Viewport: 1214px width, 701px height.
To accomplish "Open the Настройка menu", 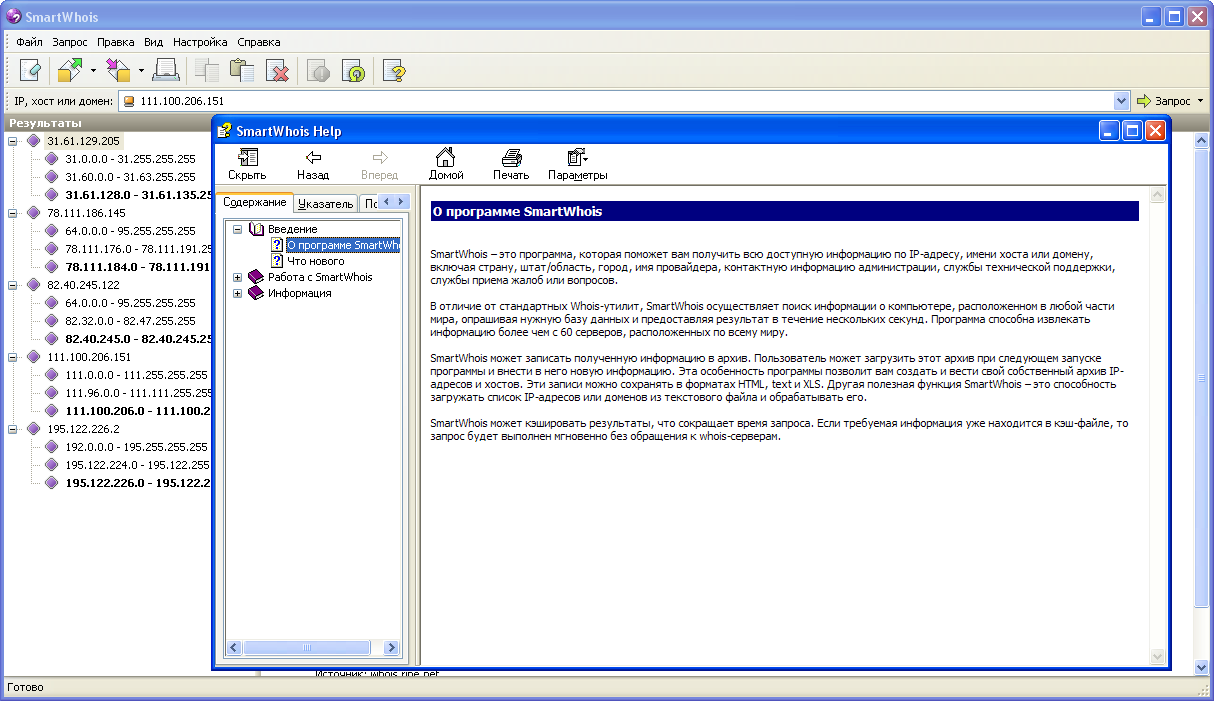I will pos(200,42).
